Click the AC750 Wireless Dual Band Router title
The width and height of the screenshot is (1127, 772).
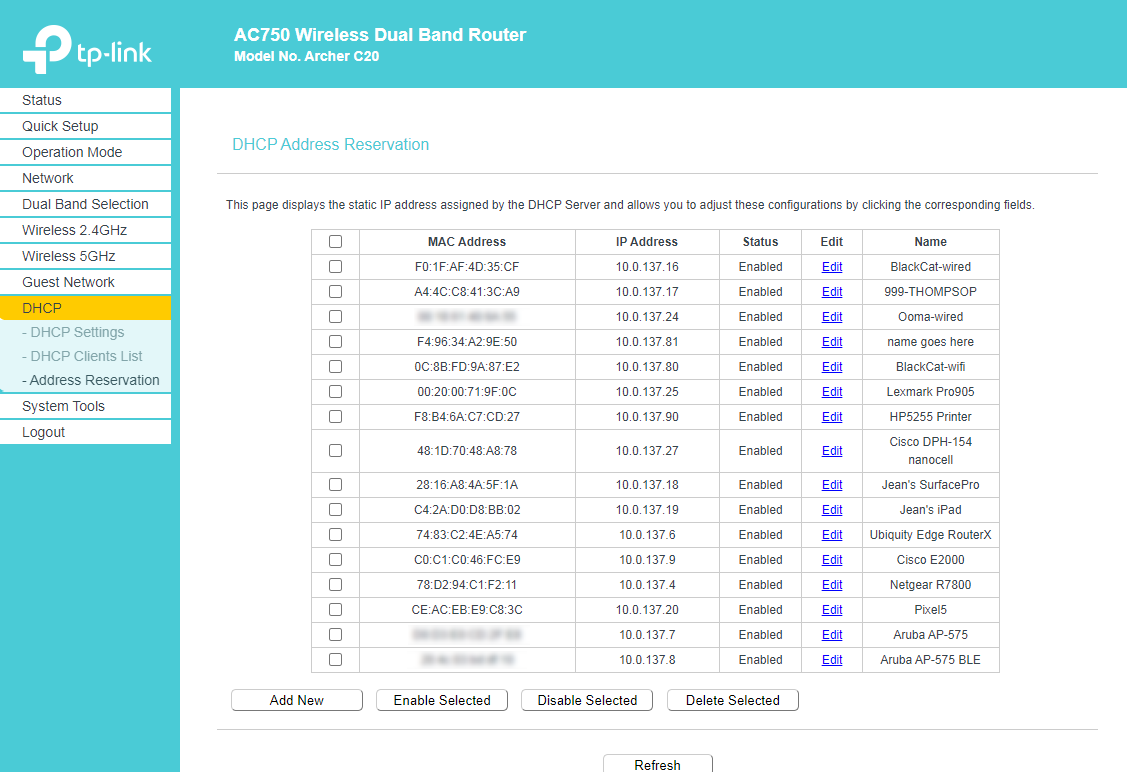click(380, 35)
